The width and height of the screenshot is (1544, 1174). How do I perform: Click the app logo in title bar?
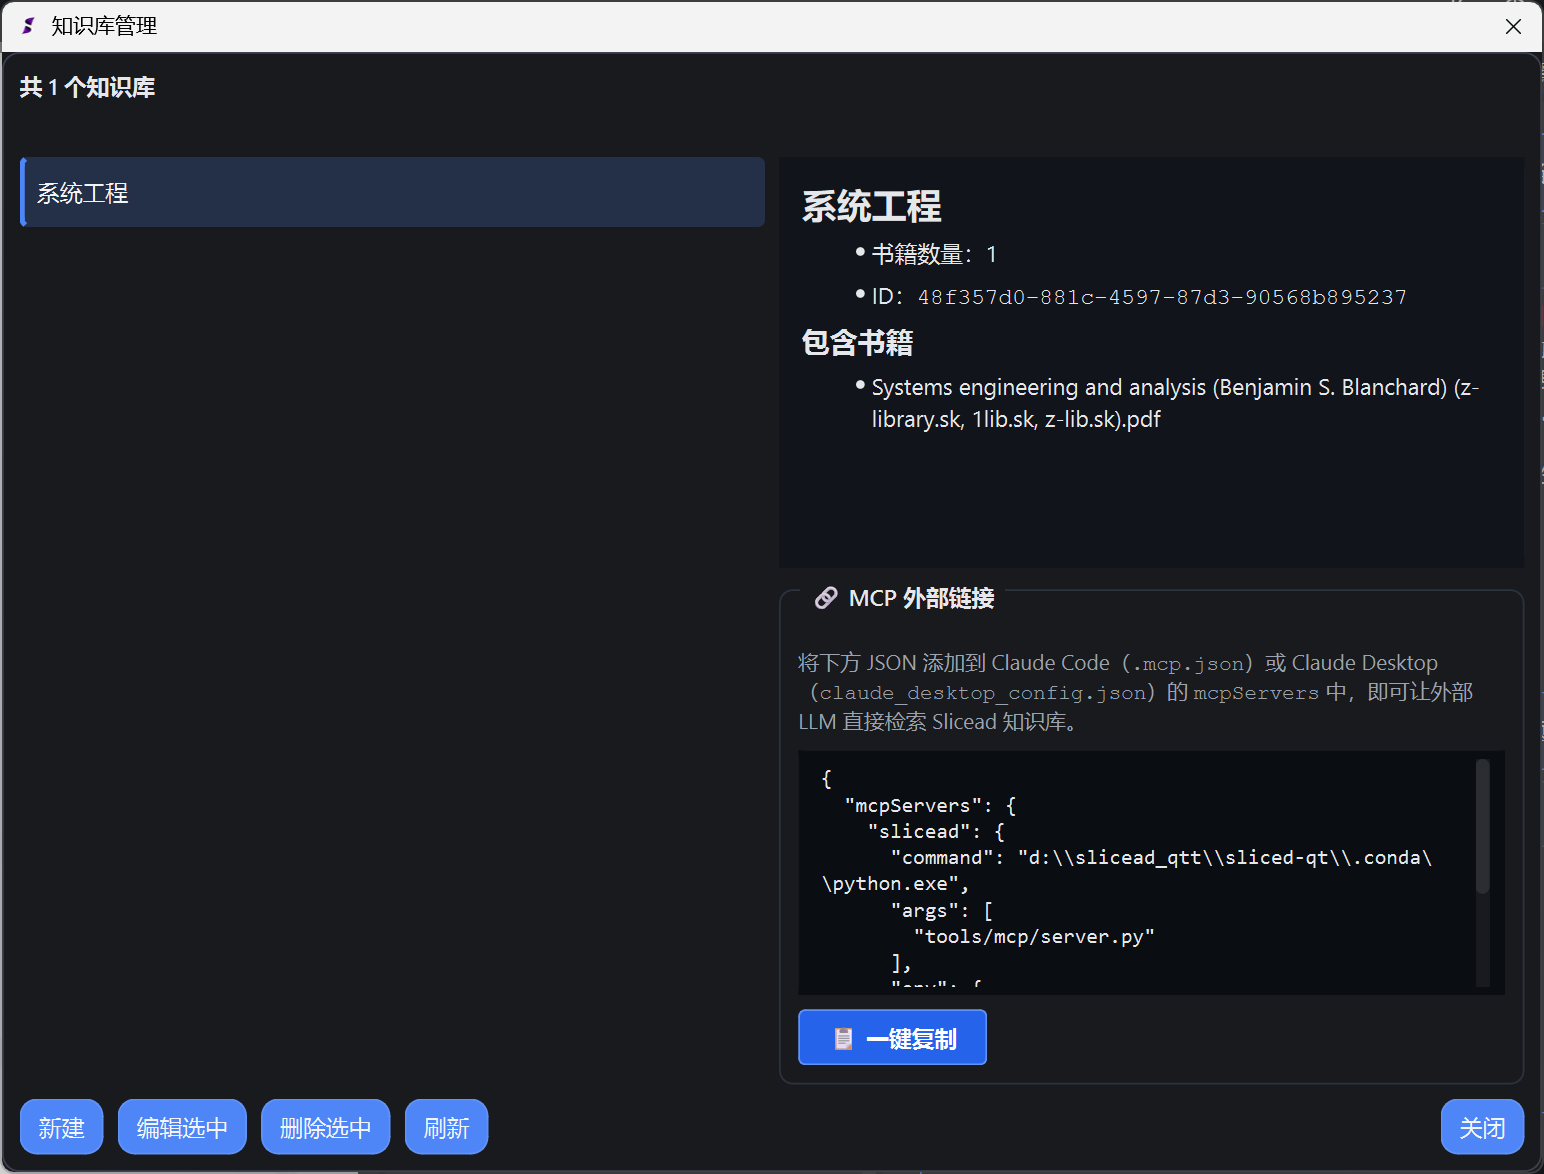(28, 26)
